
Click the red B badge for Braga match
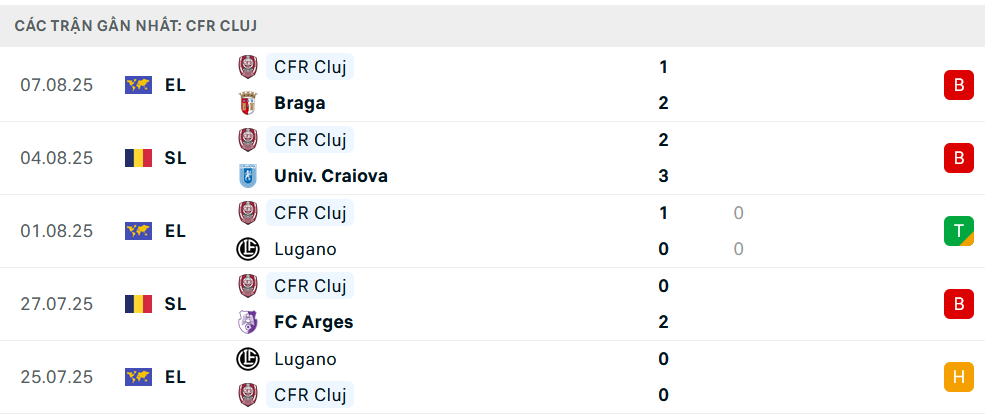(958, 85)
